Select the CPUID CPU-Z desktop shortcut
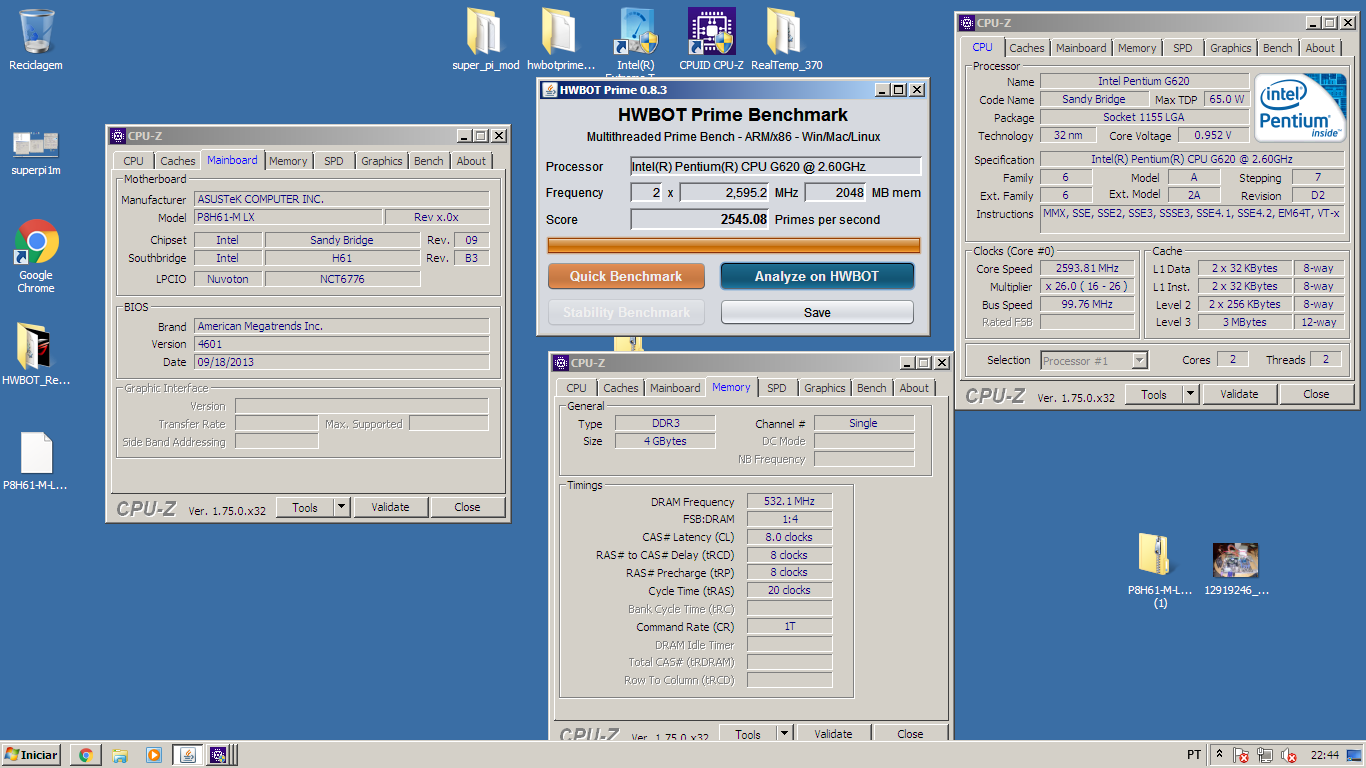This screenshot has height=768, width=1366. coord(711,32)
